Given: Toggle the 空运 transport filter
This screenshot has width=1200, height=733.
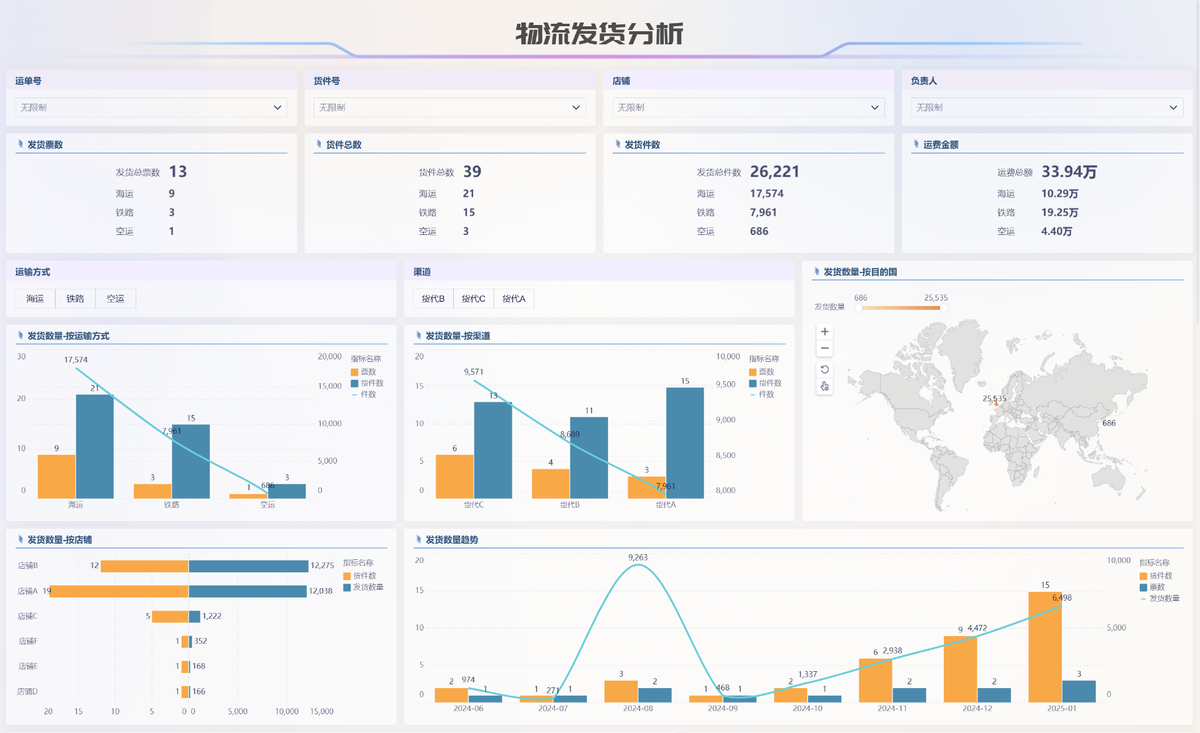Looking at the screenshot, I should (x=116, y=298).
